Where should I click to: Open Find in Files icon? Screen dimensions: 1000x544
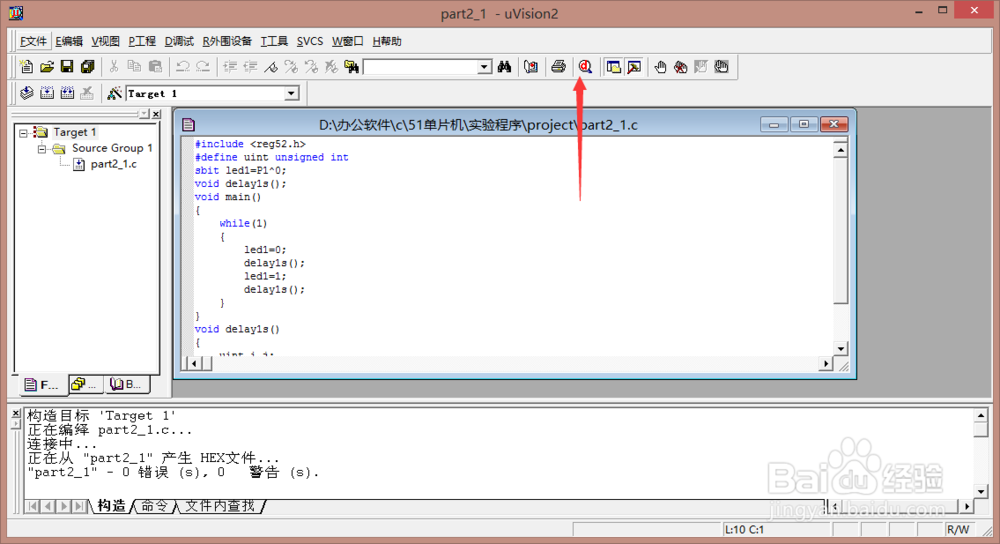[351, 66]
